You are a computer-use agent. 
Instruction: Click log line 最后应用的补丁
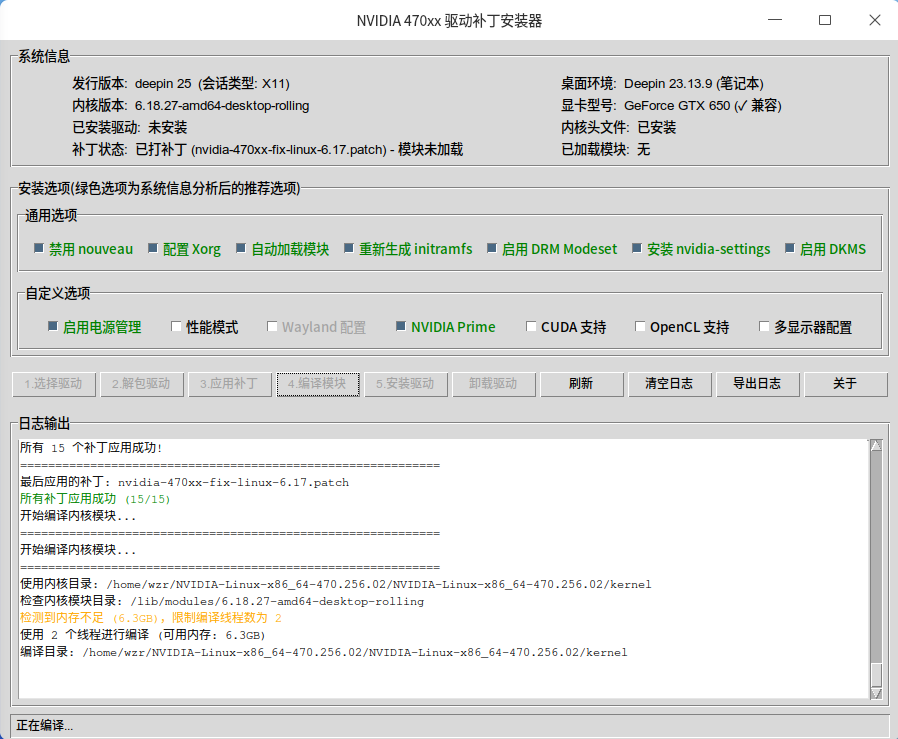184,482
